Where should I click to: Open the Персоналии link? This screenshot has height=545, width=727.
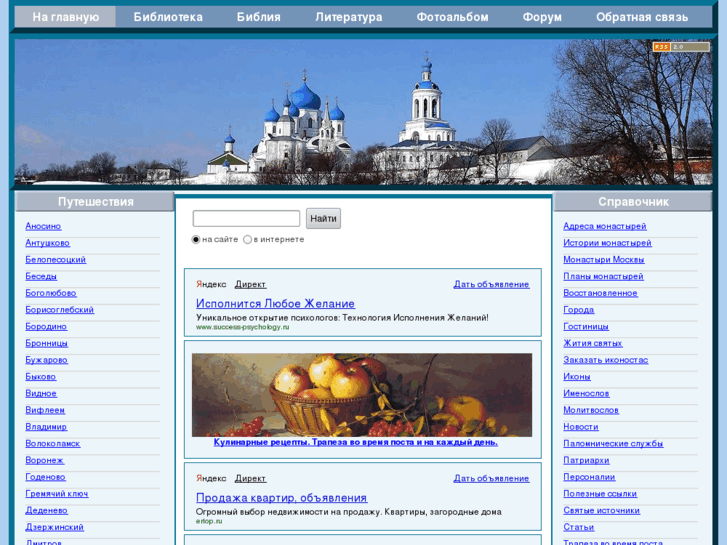589,476
